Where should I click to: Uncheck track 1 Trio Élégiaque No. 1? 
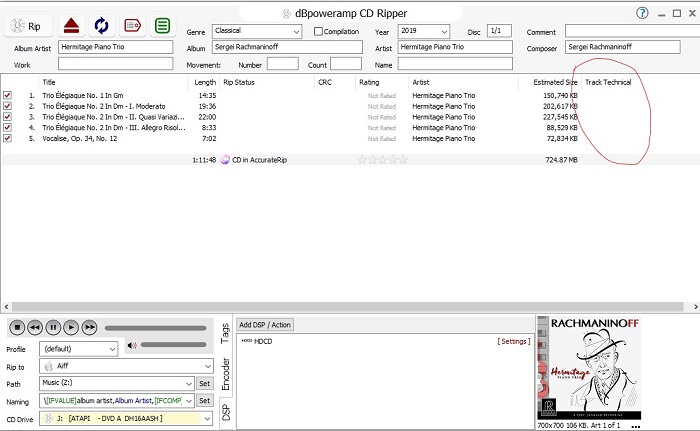click(8, 95)
